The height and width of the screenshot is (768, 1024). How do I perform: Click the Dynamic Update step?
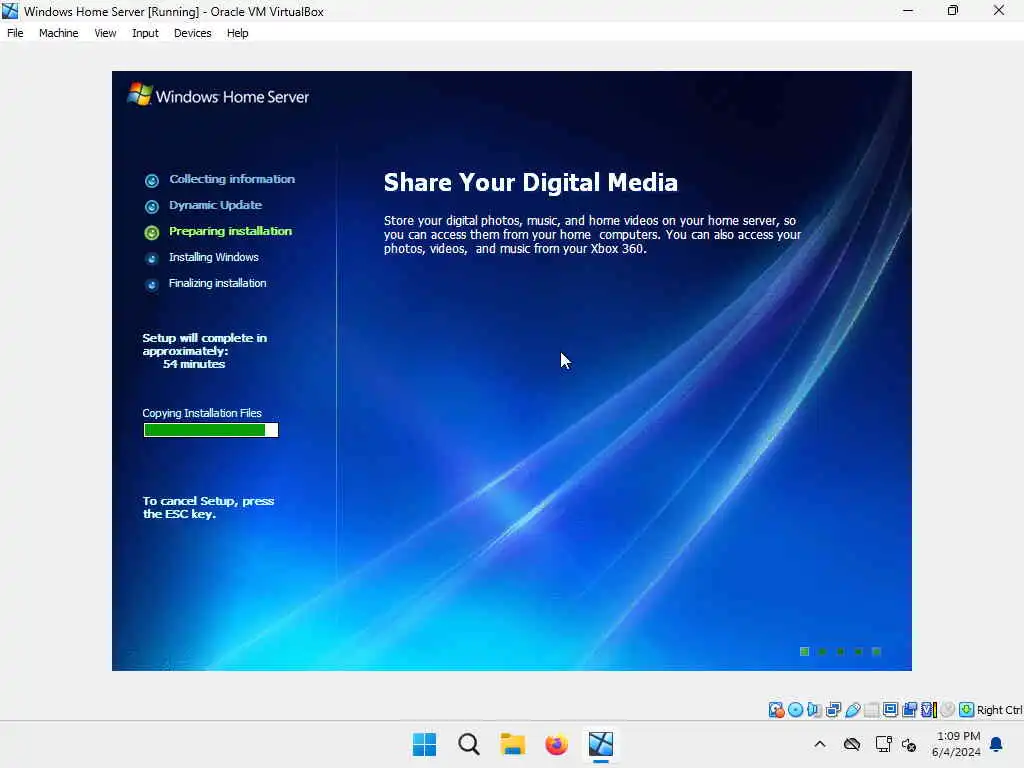click(216, 205)
